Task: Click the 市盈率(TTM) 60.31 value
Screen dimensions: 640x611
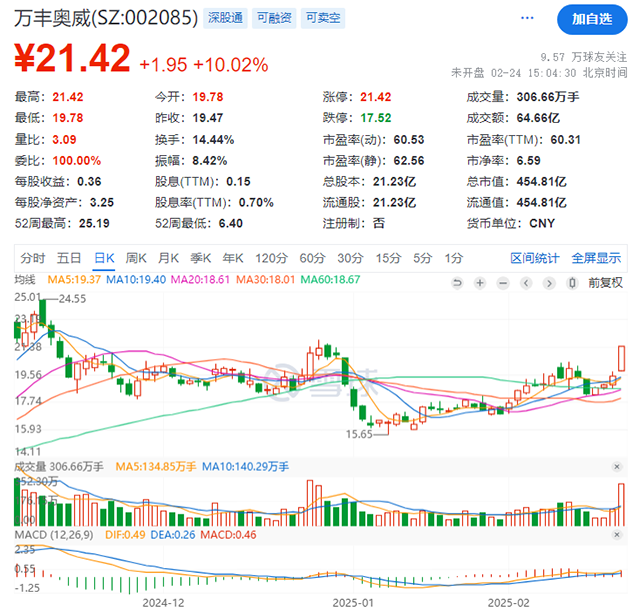Action: (565, 140)
